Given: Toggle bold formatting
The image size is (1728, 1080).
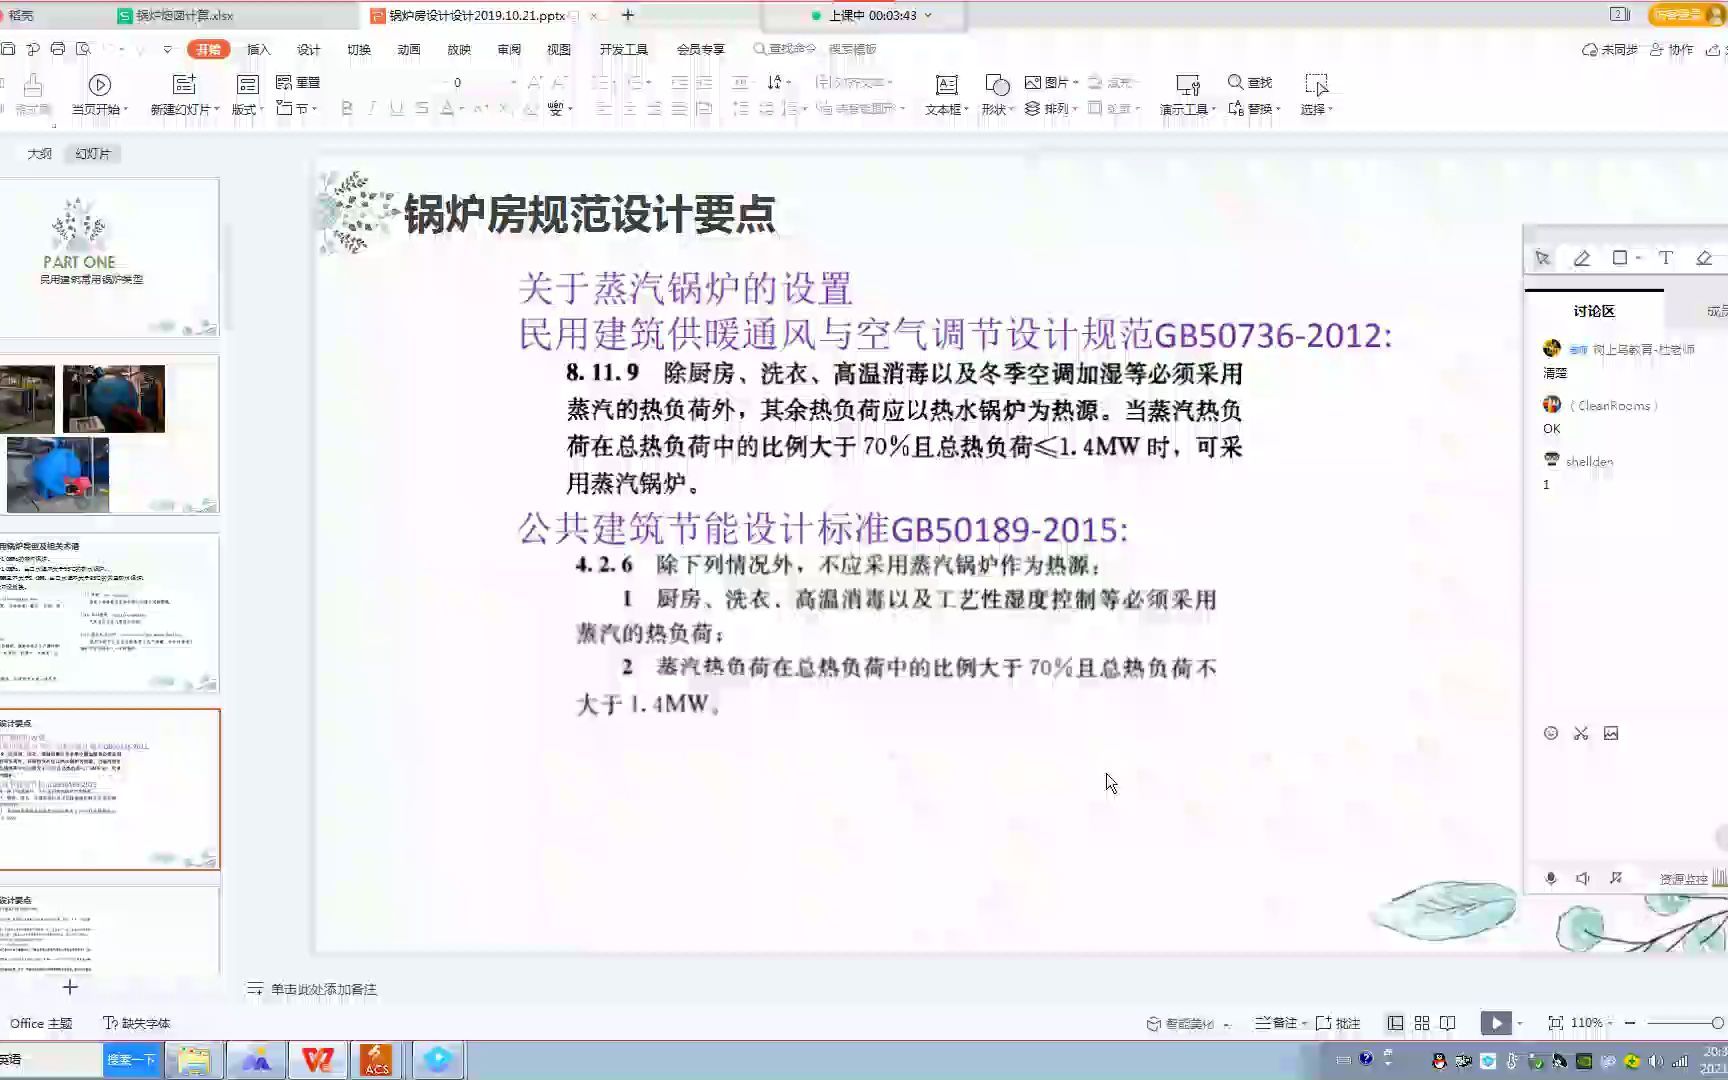Looking at the screenshot, I should (x=347, y=108).
